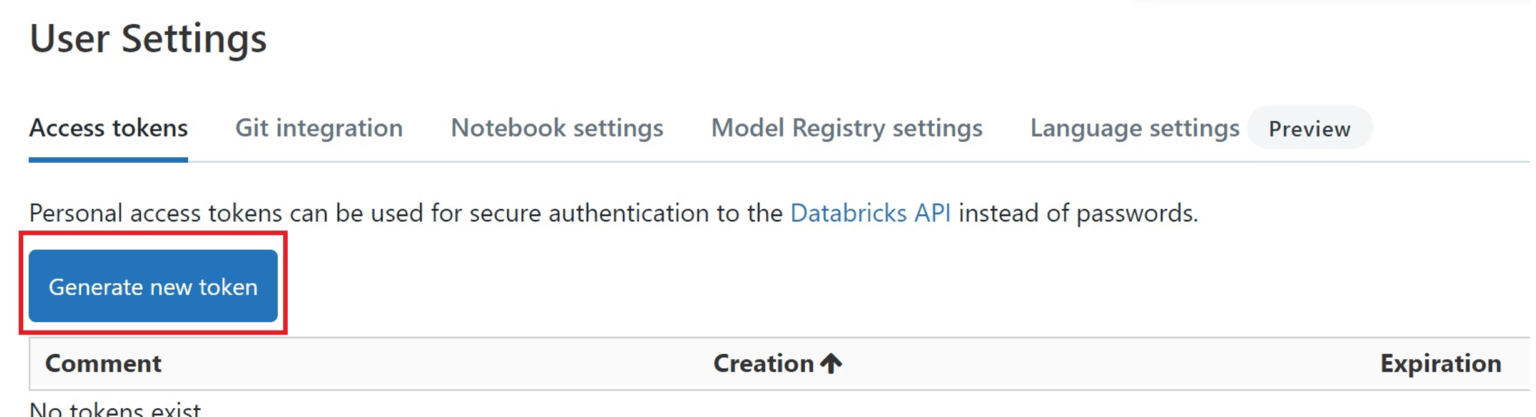The width and height of the screenshot is (1536, 417).
Task: Click the User Settings page heading
Action: 148,39
